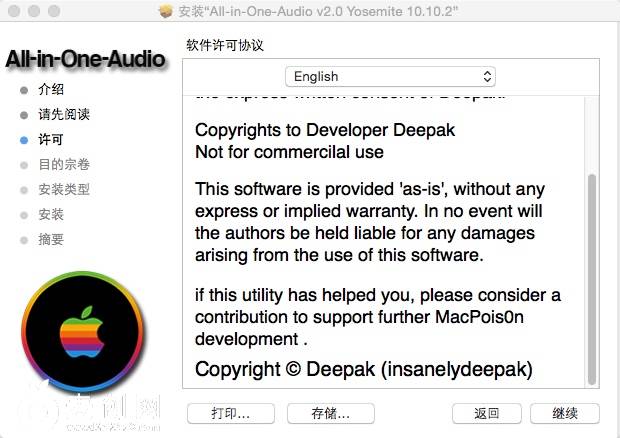Image resolution: width=620 pixels, height=438 pixels.
Task: Click the license text scrollbar thumb
Action: point(592,279)
